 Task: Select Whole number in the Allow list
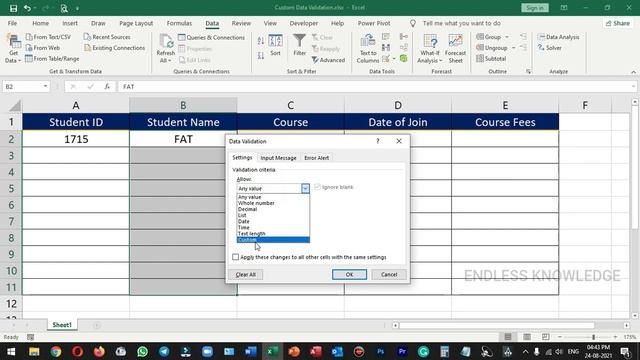pyautogui.click(x=273, y=203)
